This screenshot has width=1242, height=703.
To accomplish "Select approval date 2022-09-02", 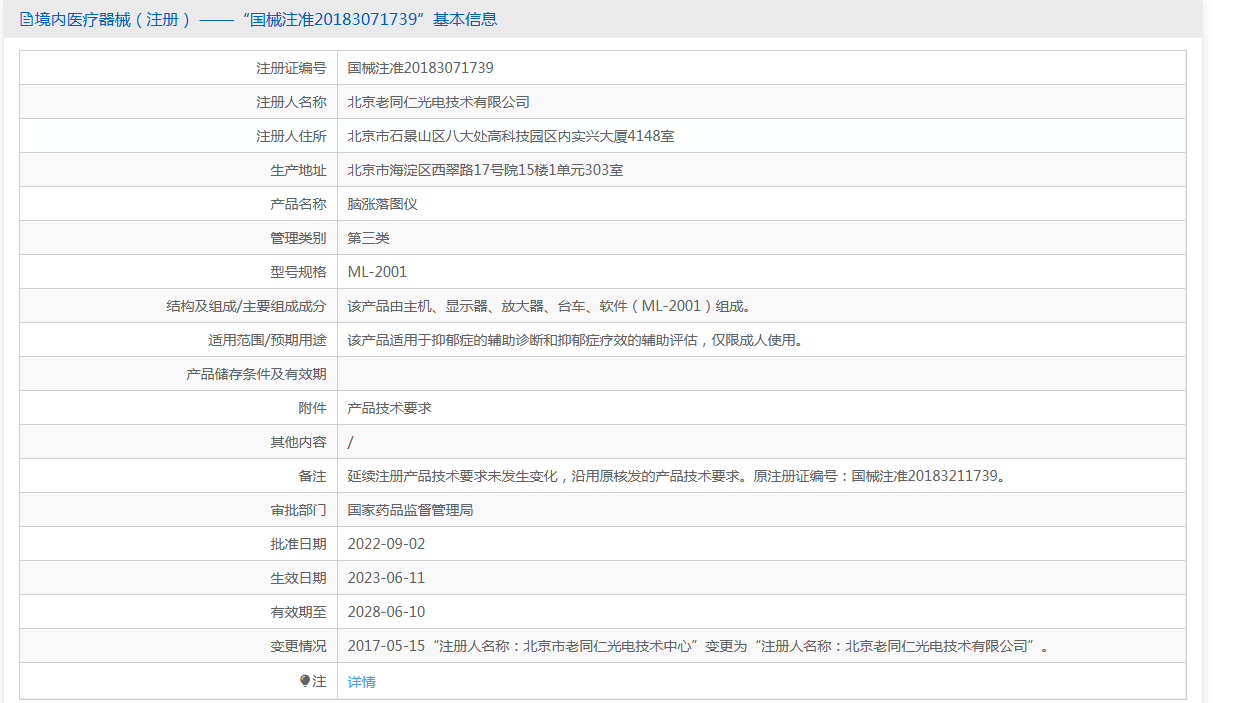I will pos(386,544).
